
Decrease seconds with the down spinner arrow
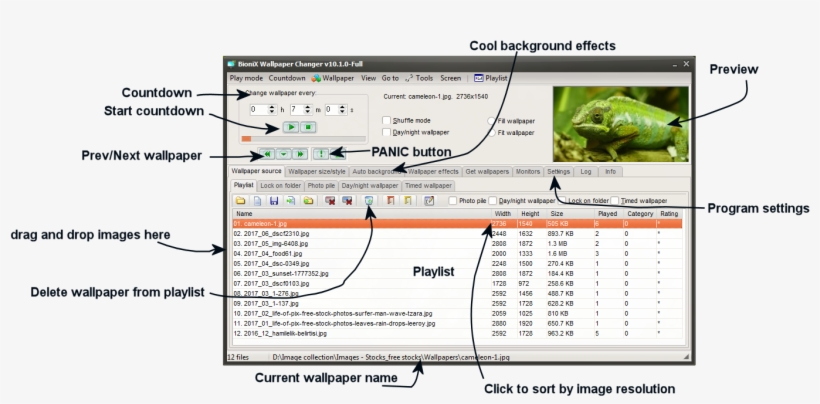click(343, 112)
